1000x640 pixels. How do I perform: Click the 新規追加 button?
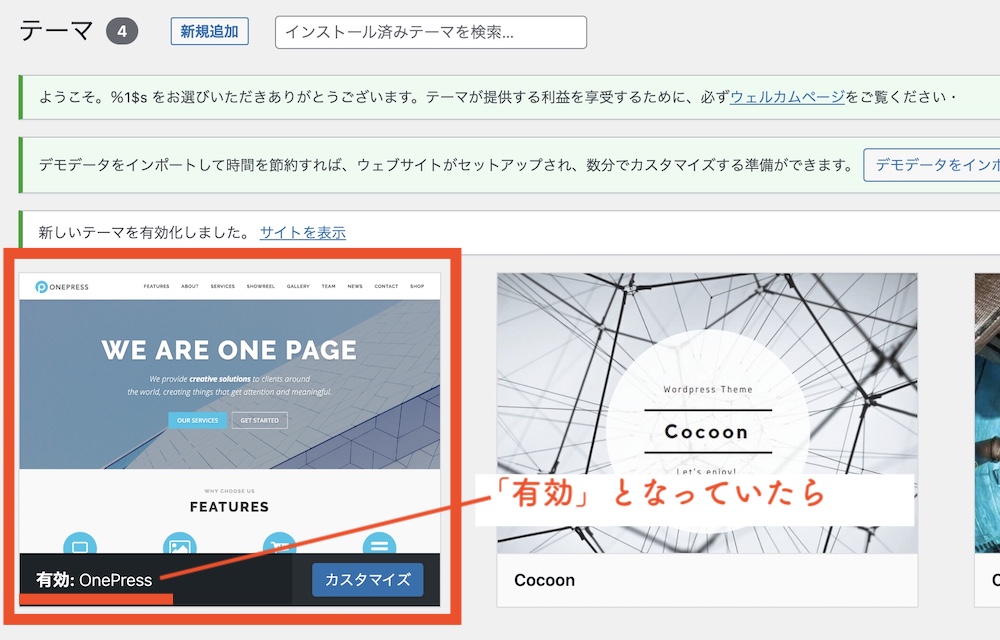pos(209,32)
